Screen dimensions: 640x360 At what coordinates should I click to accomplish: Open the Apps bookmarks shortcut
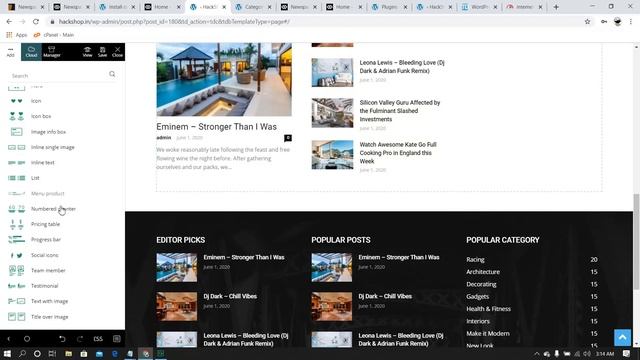17,35
